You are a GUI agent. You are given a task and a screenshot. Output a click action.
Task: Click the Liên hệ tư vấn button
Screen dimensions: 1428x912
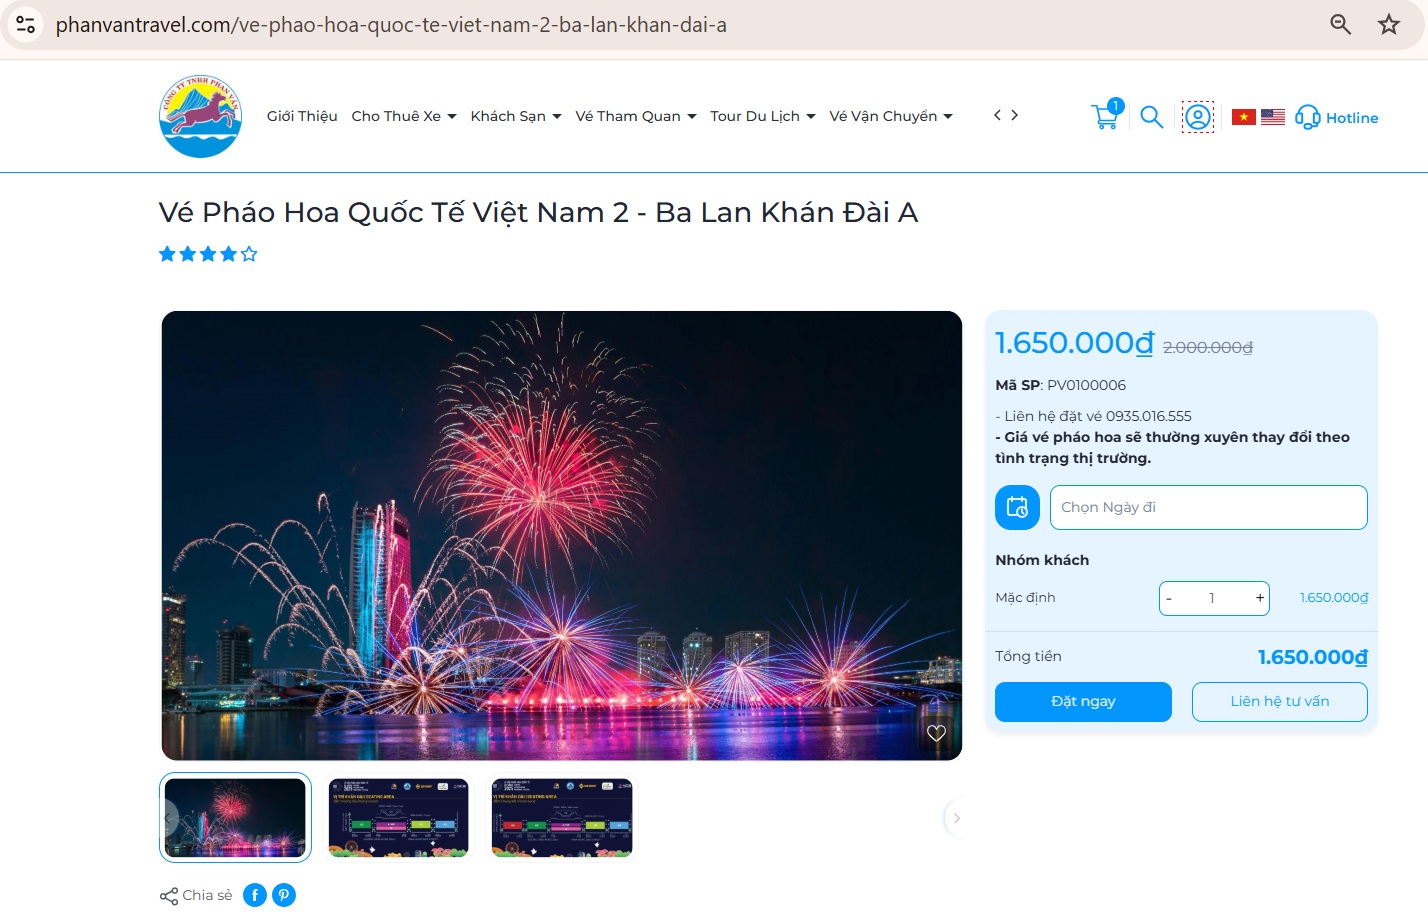[x=1280, y=702]
